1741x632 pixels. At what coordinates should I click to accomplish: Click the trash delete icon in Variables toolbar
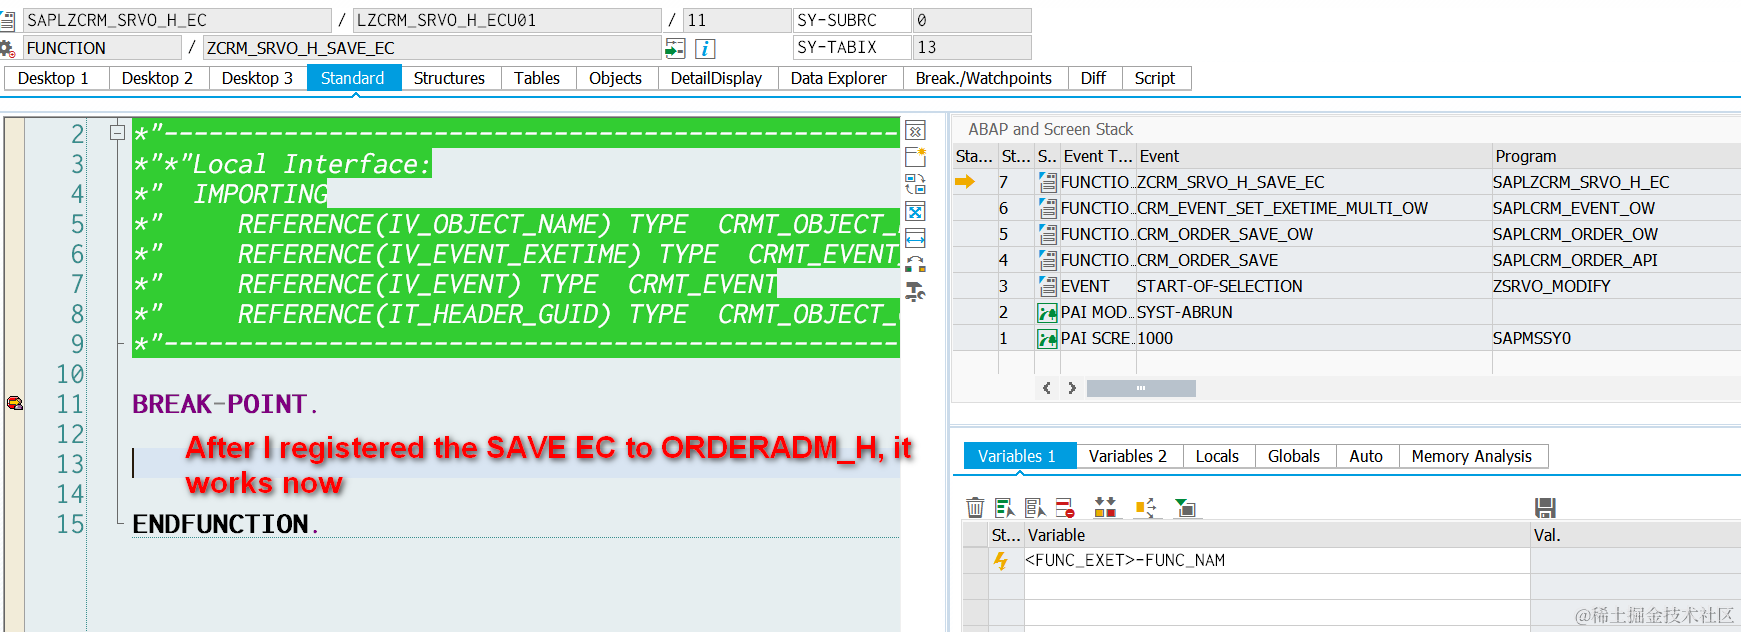975,507
